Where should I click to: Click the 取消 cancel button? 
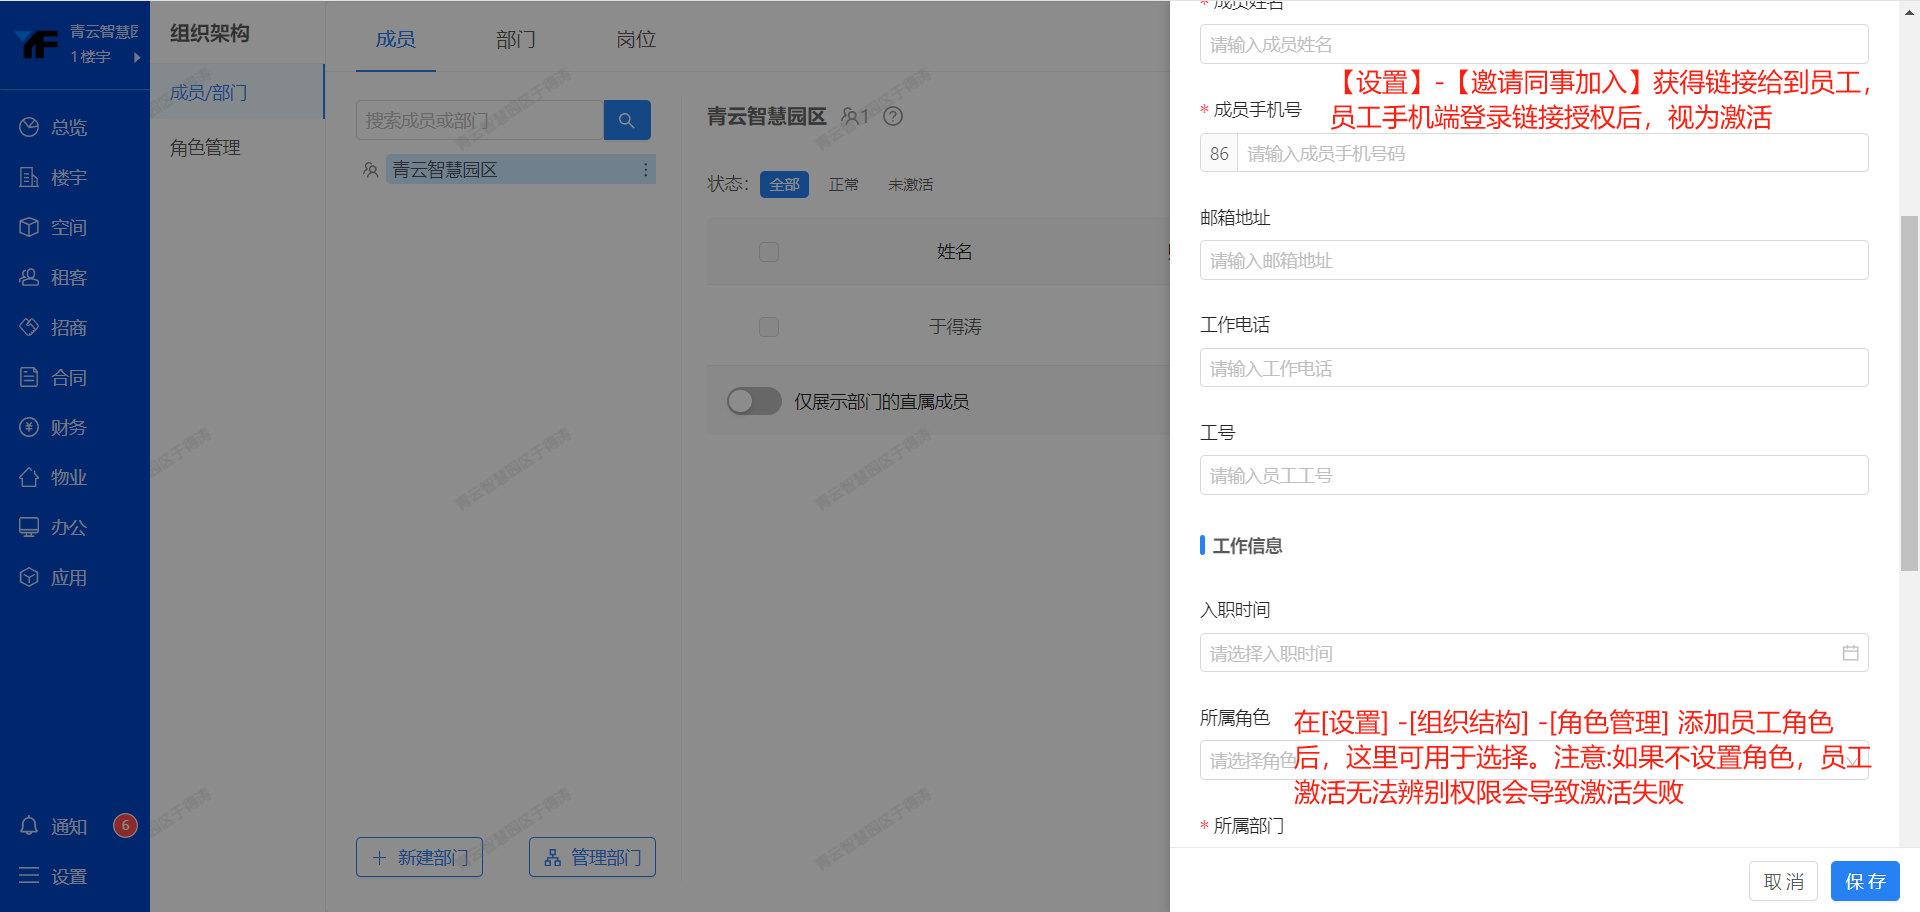(x=1783, y=881)
